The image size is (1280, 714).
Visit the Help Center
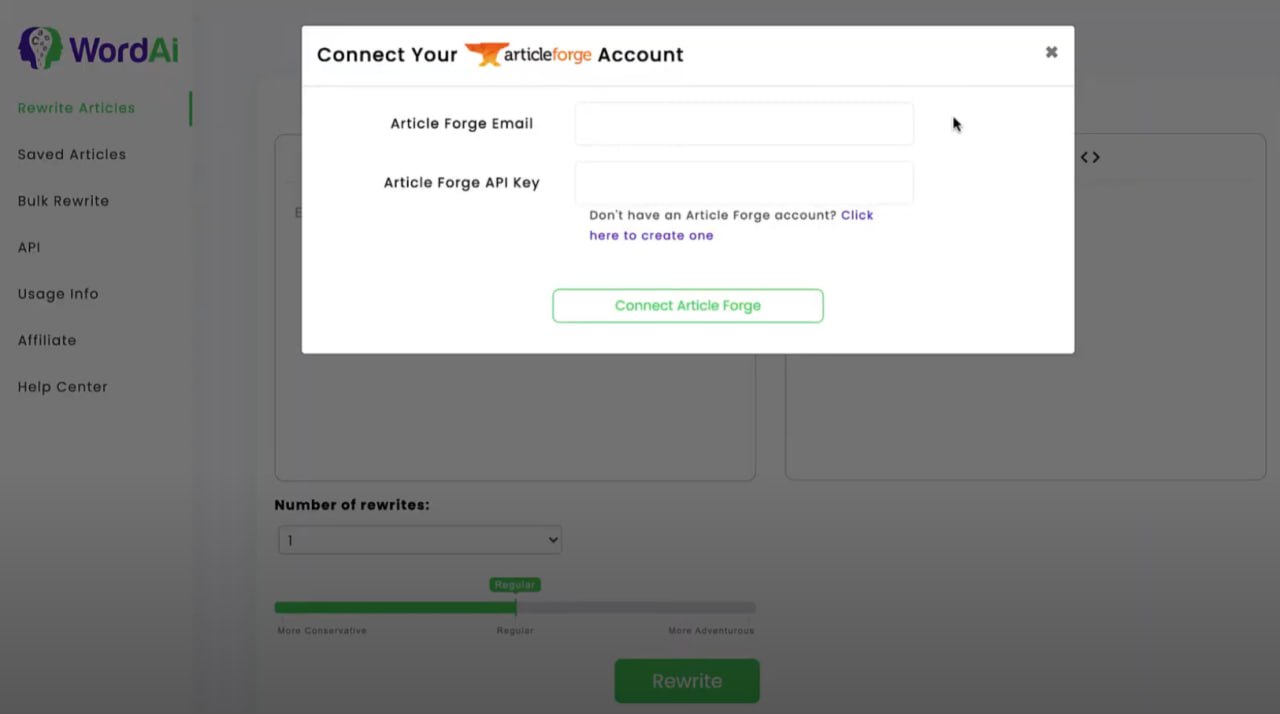pyautogui.click(x=62, y=386)
